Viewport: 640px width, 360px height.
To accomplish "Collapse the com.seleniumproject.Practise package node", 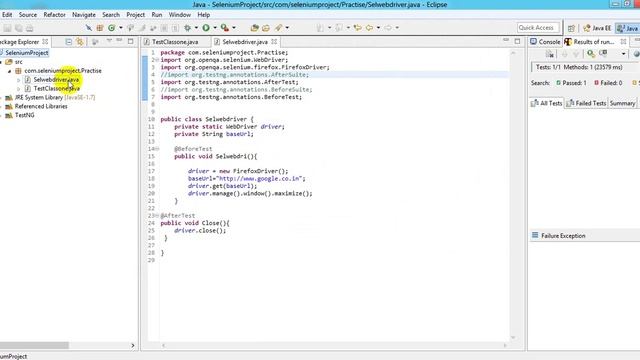I will point(9,71).
